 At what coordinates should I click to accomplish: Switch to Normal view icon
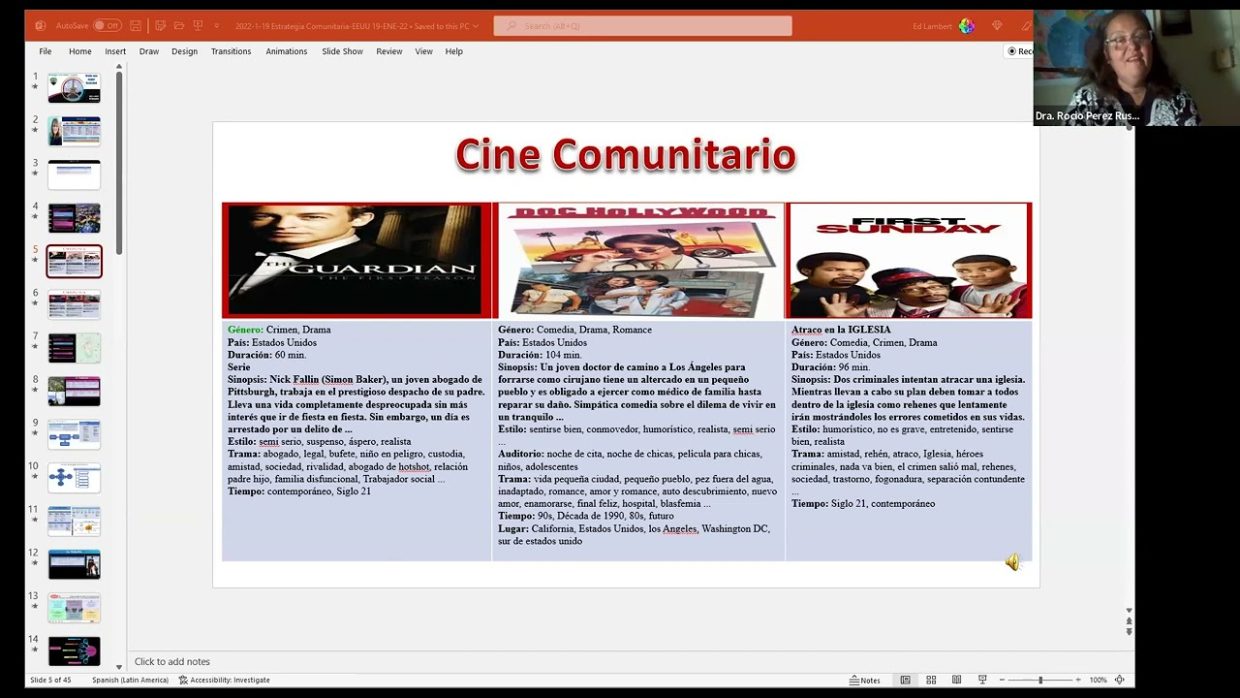point(905,680)
